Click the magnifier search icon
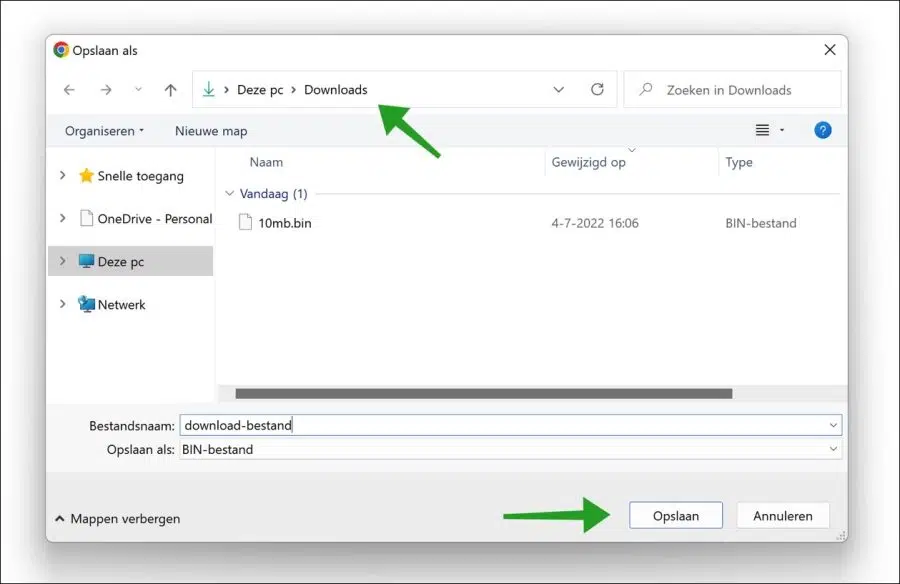Viewport: 900px width, 584px height. (646, 89)
